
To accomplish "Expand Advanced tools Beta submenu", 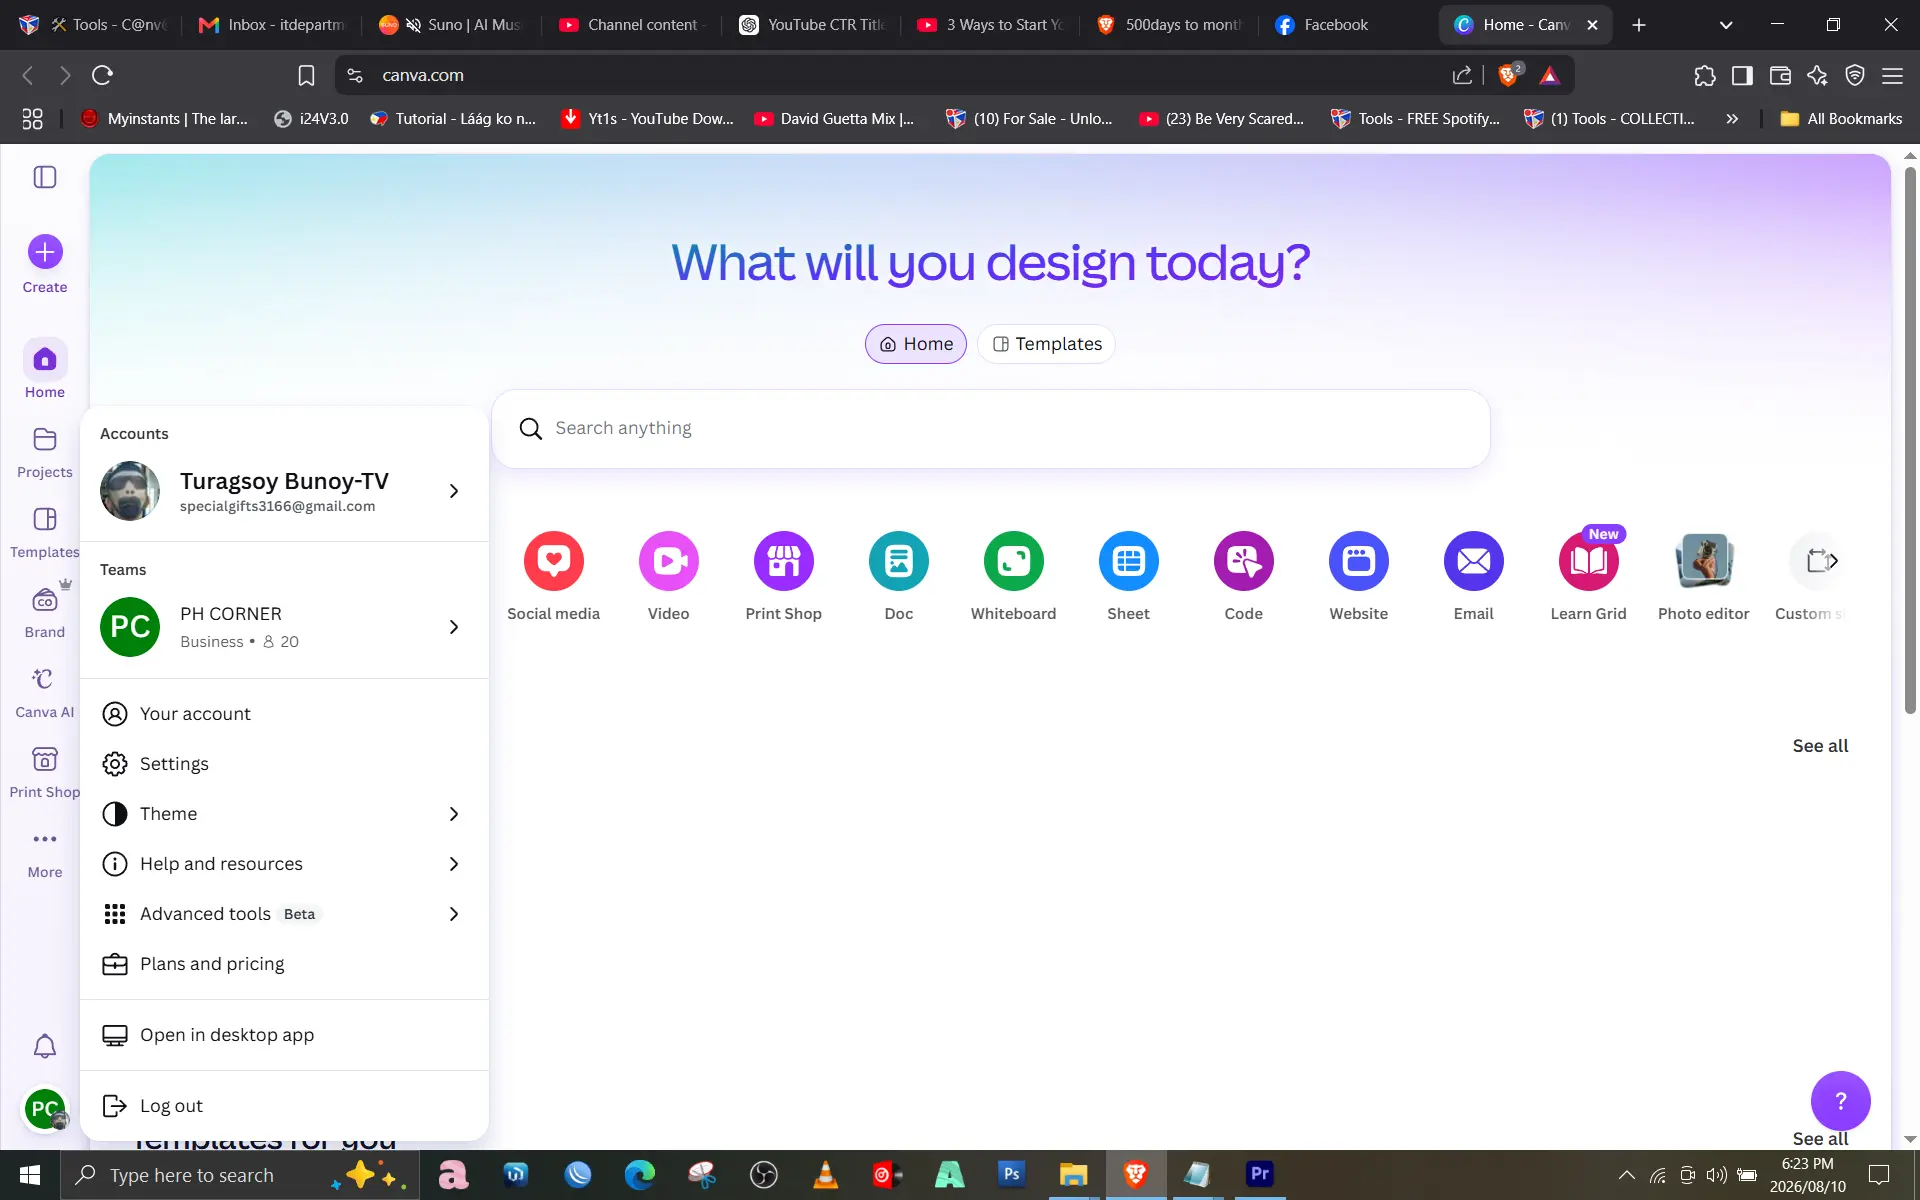I will click(284, 914).
